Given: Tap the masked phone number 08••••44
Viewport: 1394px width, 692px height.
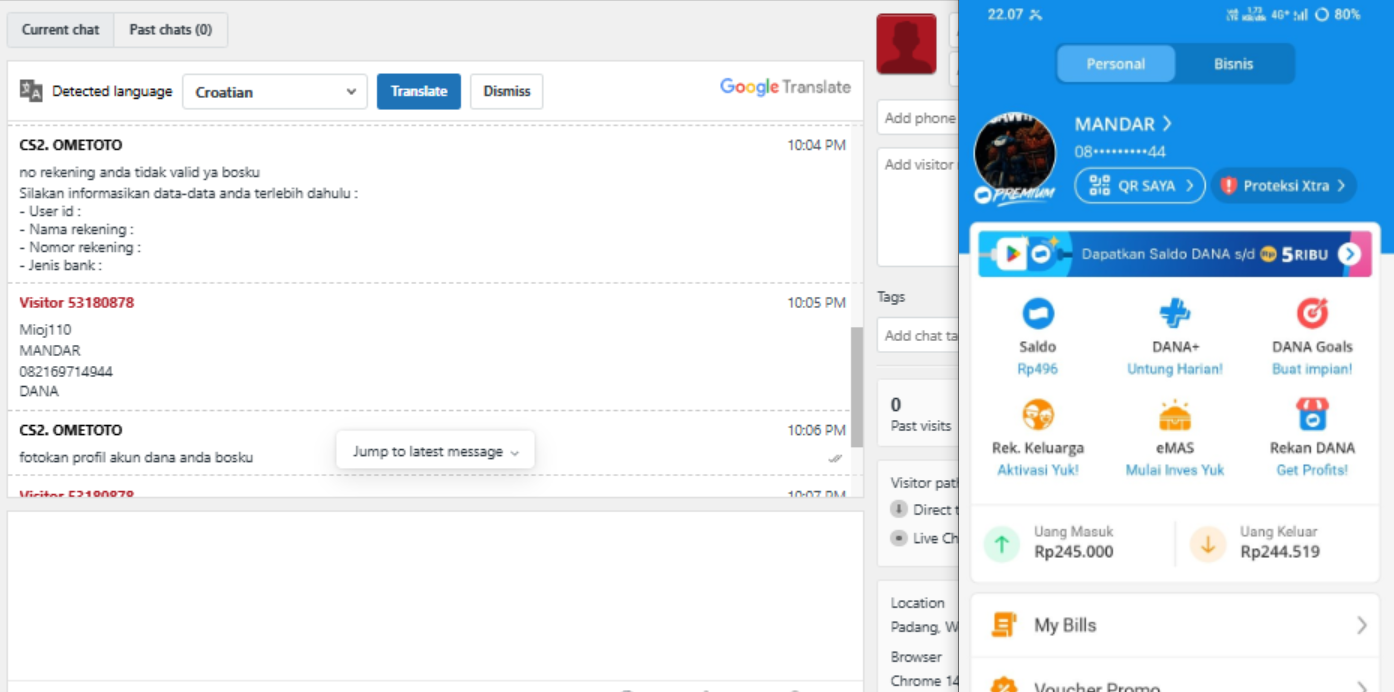Looking at the screenshot, I should pyautogui.click(x=1120, y=152).
